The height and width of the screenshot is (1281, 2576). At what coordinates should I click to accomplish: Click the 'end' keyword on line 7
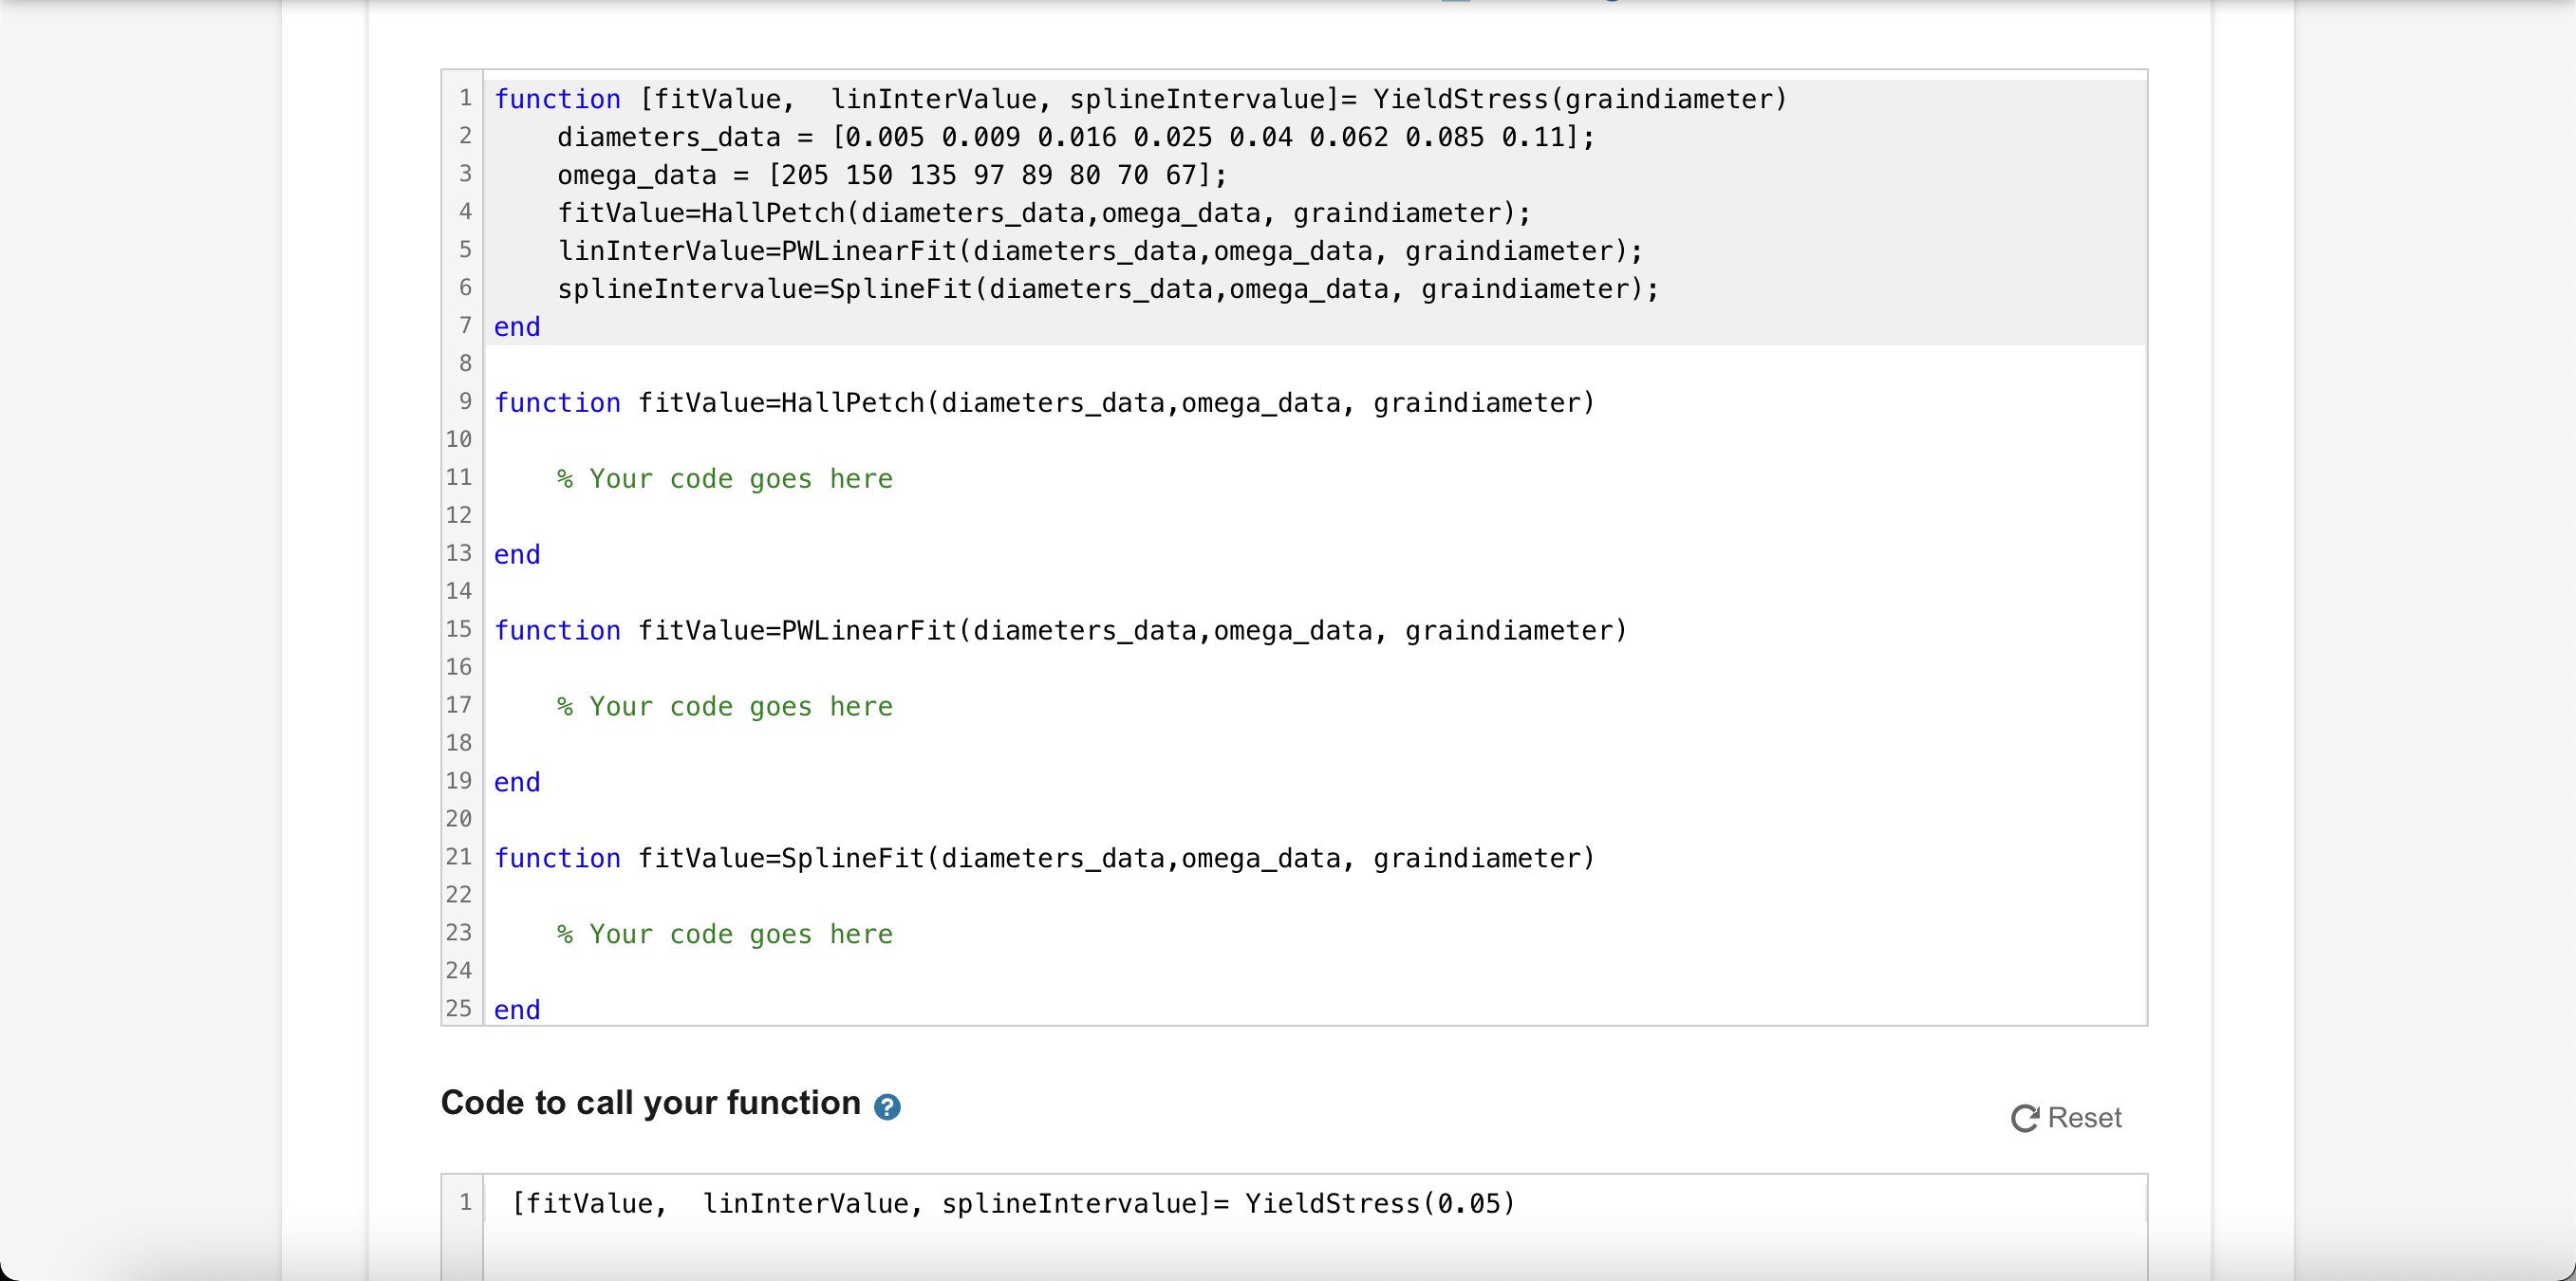(517, 327)
